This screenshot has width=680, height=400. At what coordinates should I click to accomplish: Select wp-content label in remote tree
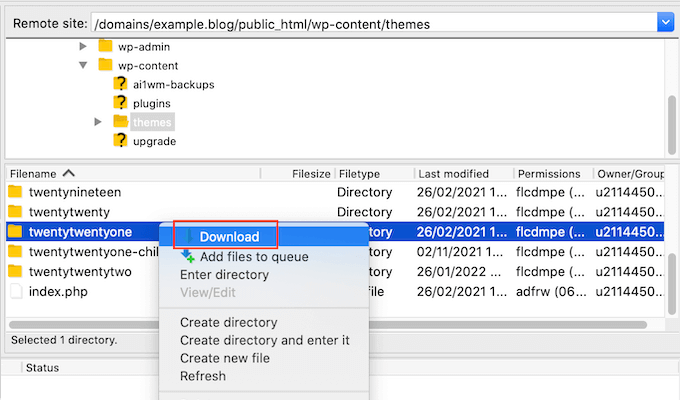(148, 66)
